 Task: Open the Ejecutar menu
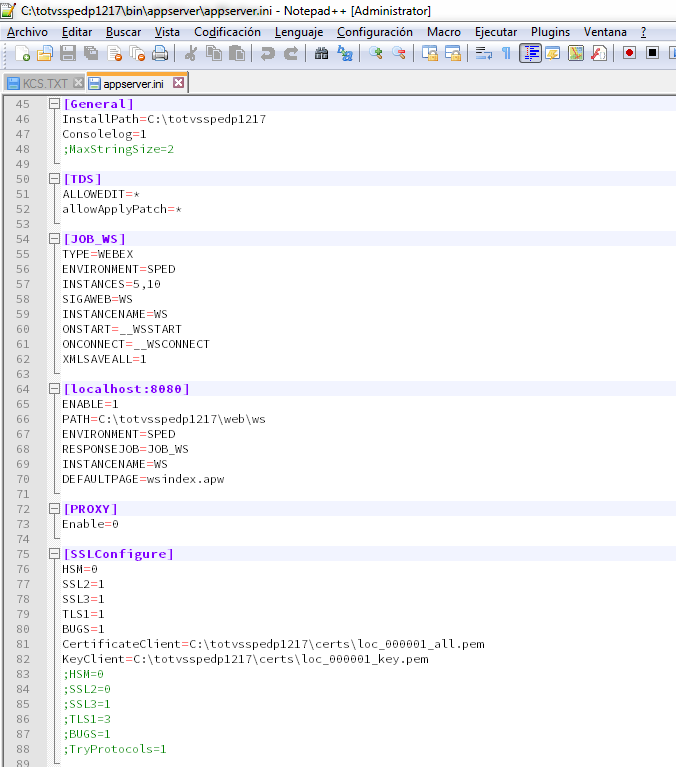coord(496,32)
